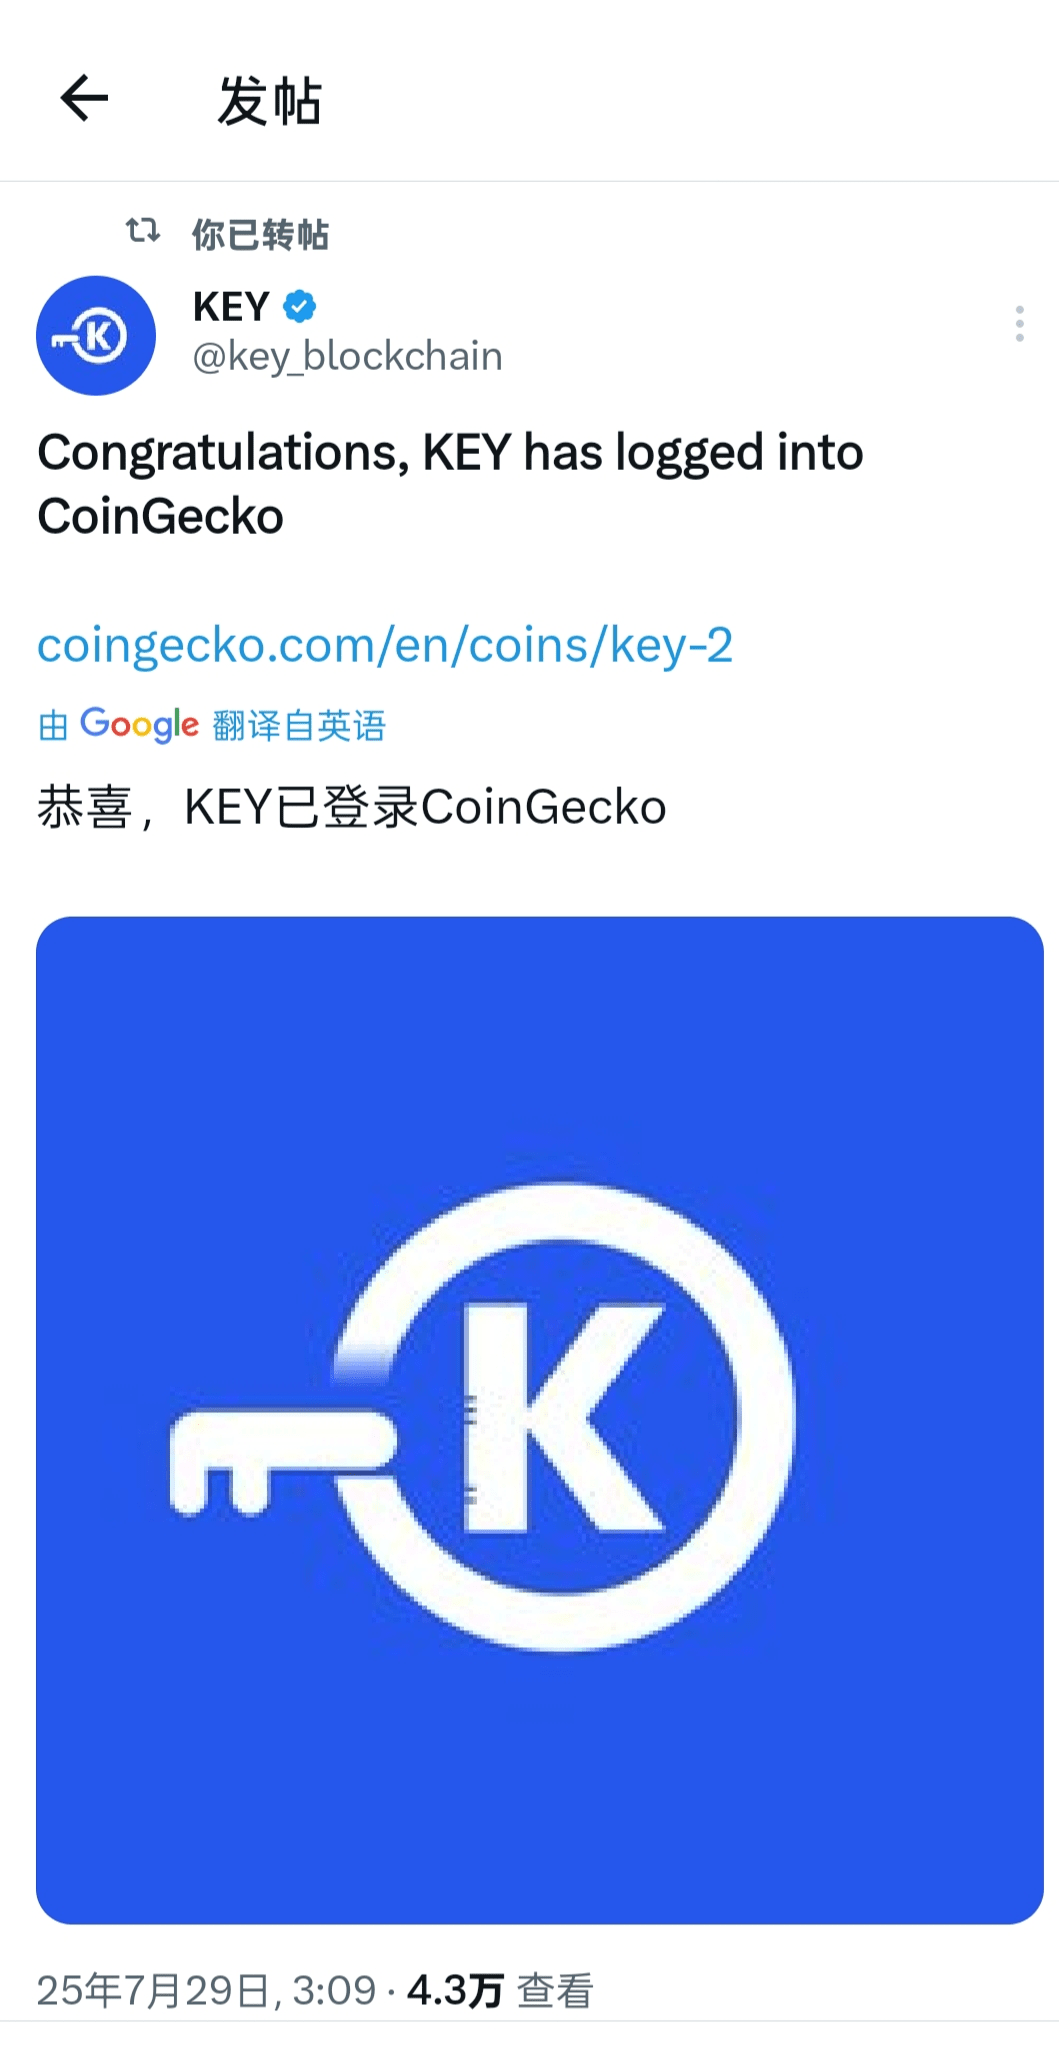
Task: Tap the 4.3万 查看 view count
Action: (500, 1990)
